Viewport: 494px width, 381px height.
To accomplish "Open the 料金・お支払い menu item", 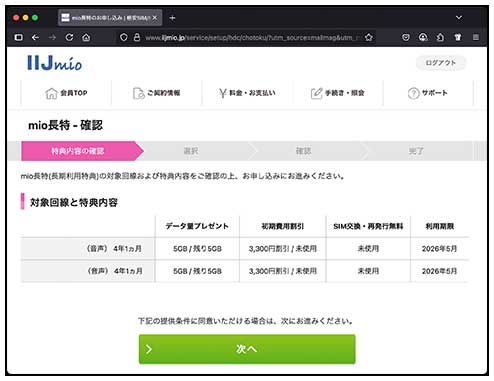I will [x=247, y=93].
